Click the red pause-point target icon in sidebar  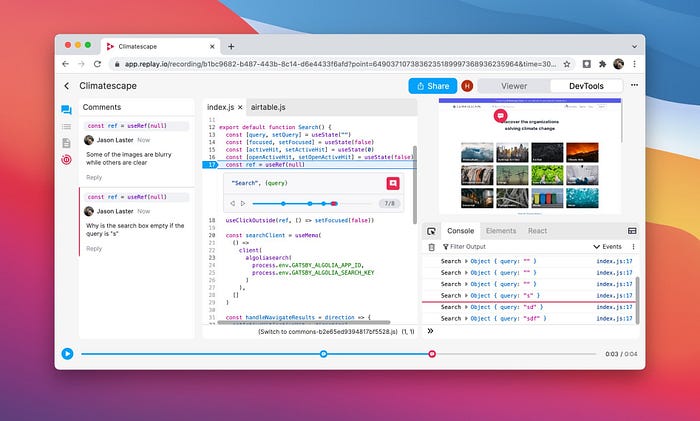click(x=66, y=159)
